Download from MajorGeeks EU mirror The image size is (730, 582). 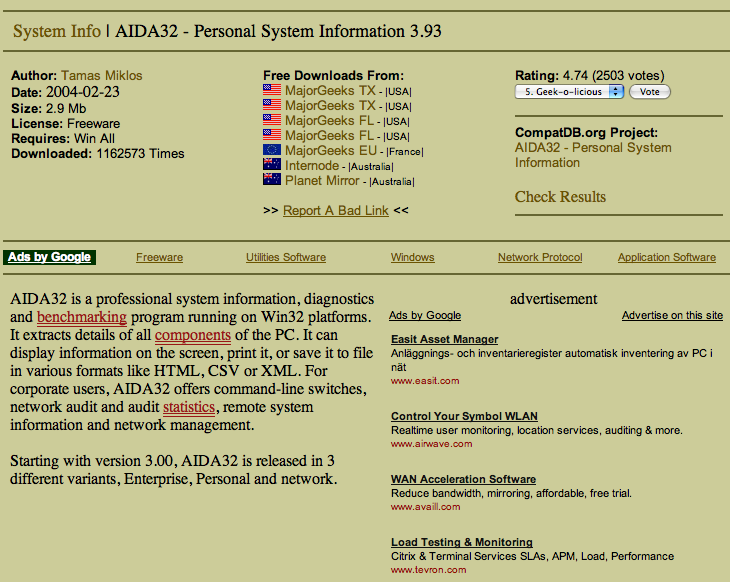point(331,150)
